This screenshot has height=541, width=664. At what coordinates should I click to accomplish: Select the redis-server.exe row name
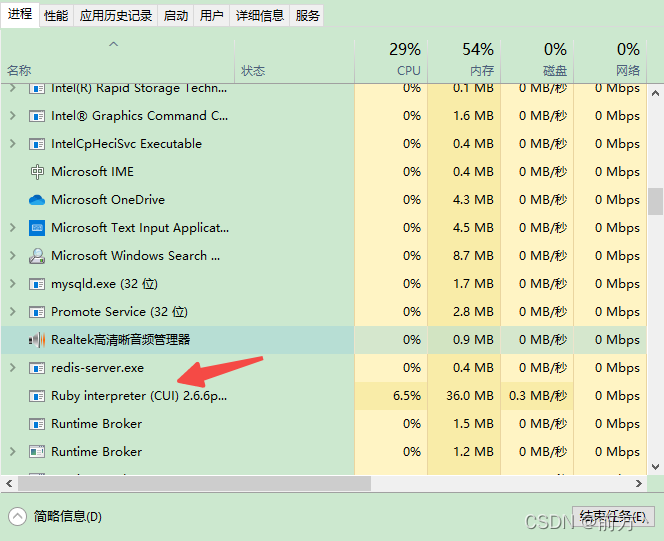(97, 368)
